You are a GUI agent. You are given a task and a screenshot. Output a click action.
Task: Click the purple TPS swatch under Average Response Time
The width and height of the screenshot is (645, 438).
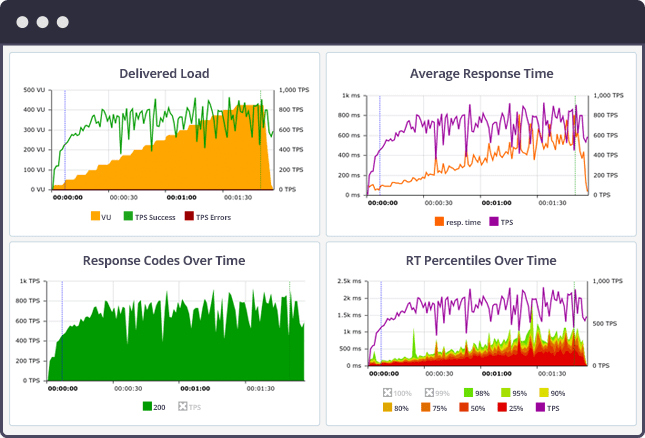(x=494, y=222)
